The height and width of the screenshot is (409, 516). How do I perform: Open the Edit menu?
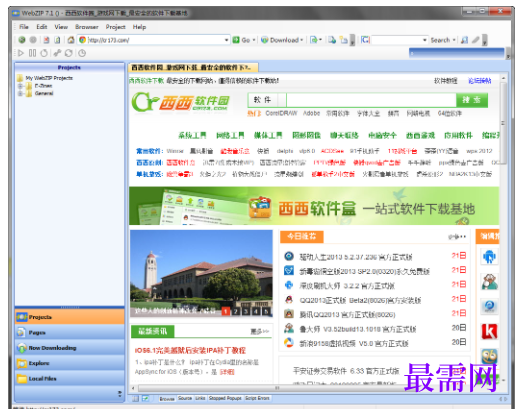pyautogui.click(x=42, y=27)
